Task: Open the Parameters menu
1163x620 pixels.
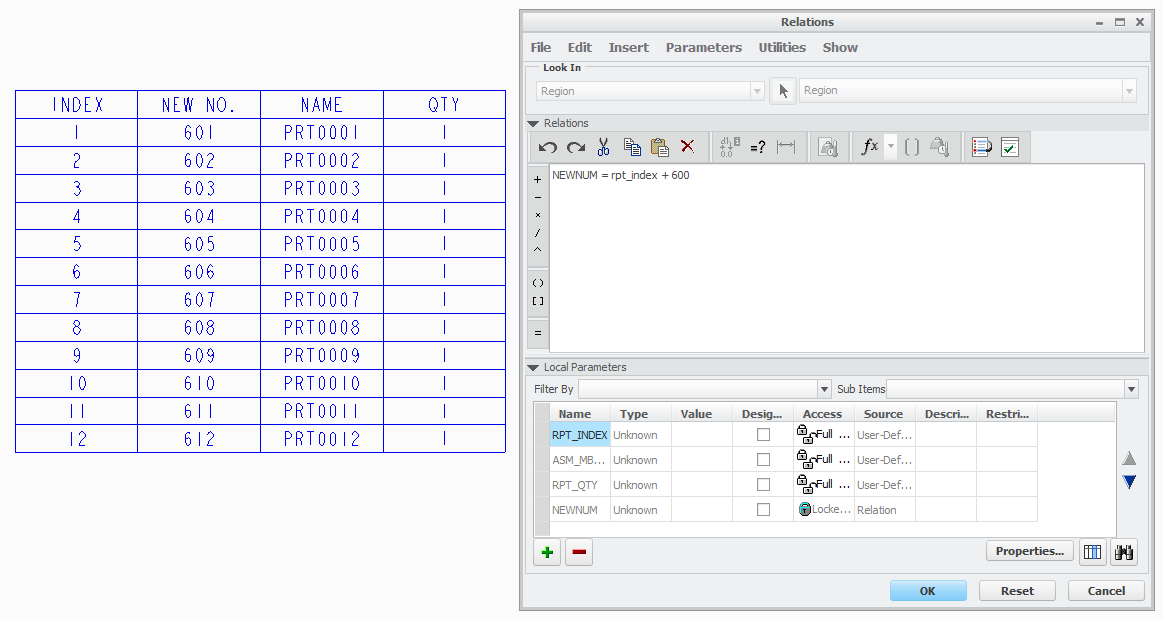Action: click(x=703, y=47)
